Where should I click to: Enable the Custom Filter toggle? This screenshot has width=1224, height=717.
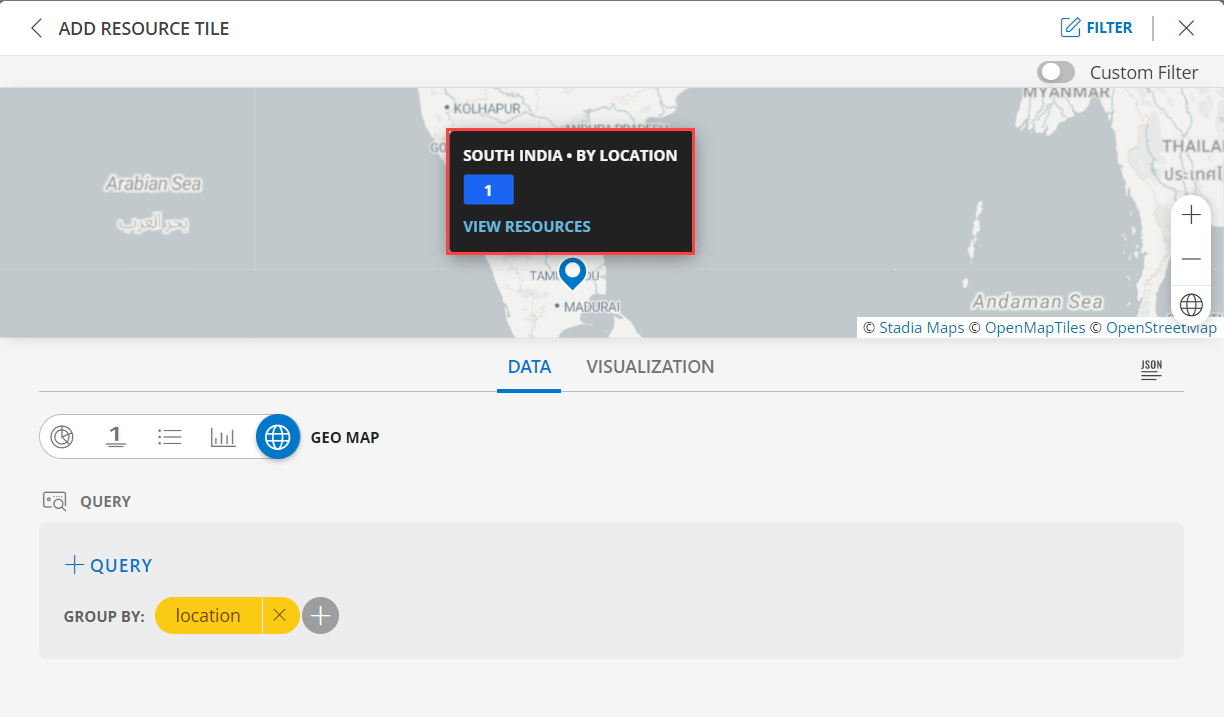tap(1055, 71)
